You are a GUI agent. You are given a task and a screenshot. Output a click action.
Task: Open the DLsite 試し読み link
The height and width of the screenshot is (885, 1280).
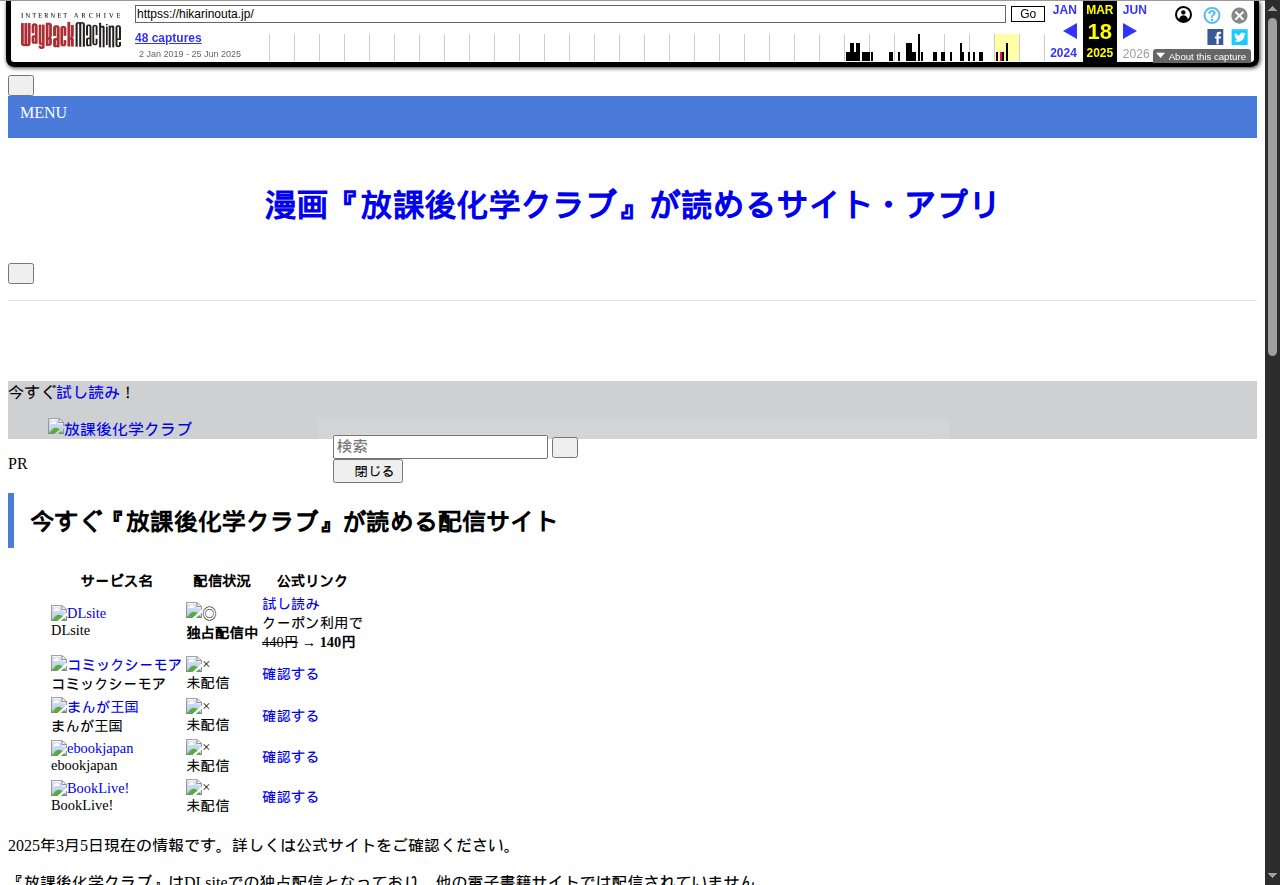tap(291, 604)
